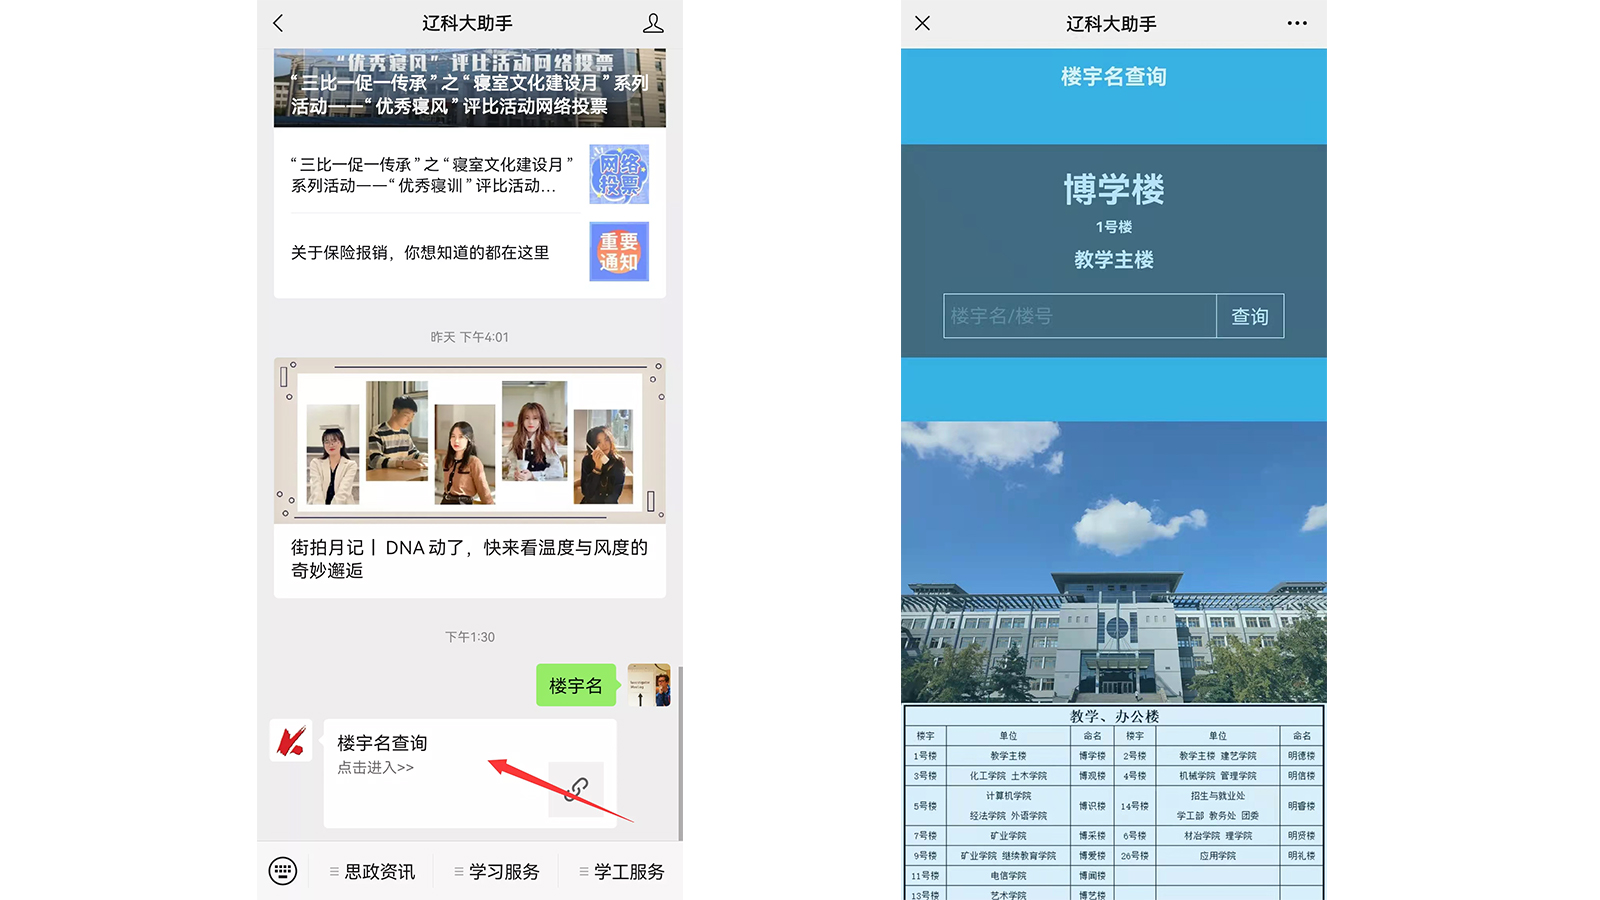Open the 网络投票 article thumbnail
The height and width of the screenshot is (900, 1600).
[x=619, y=174]
